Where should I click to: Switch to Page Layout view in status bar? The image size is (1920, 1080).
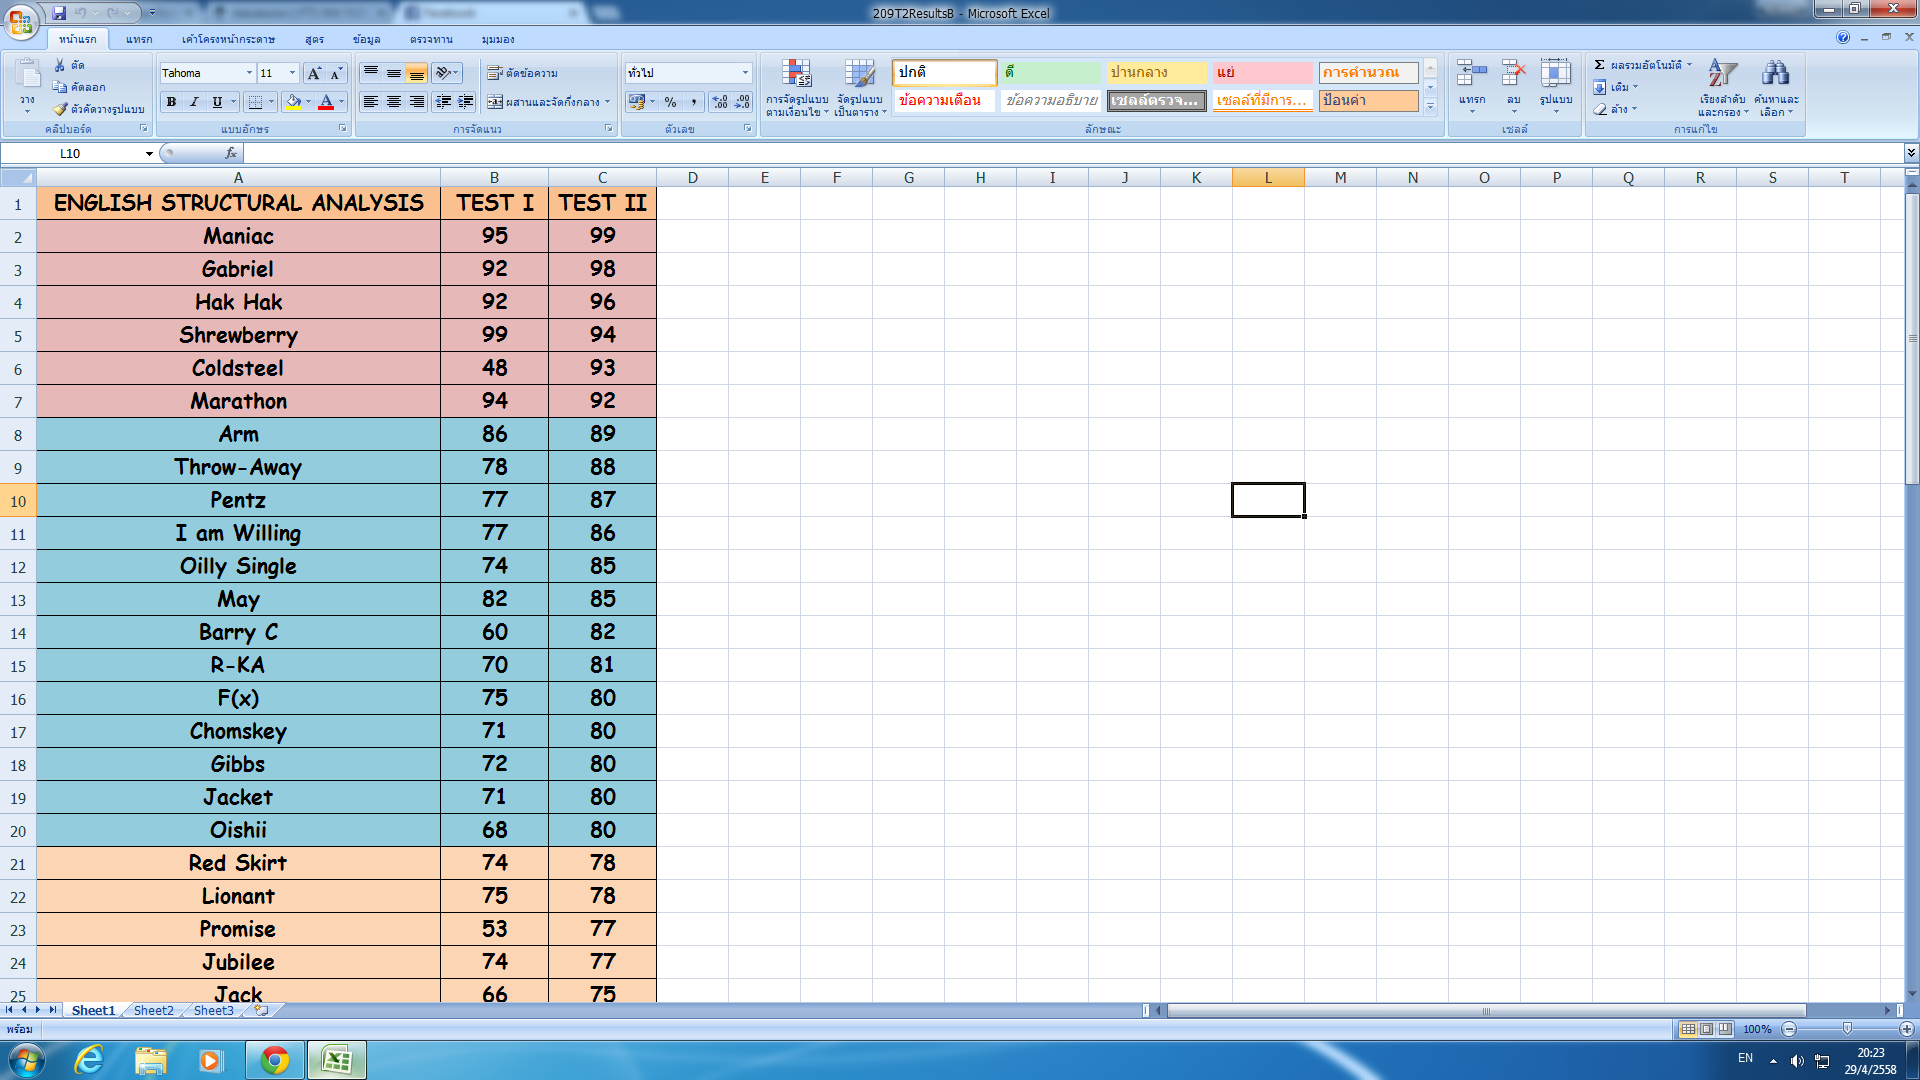pyautogui.click(x=1707, y=1029)
